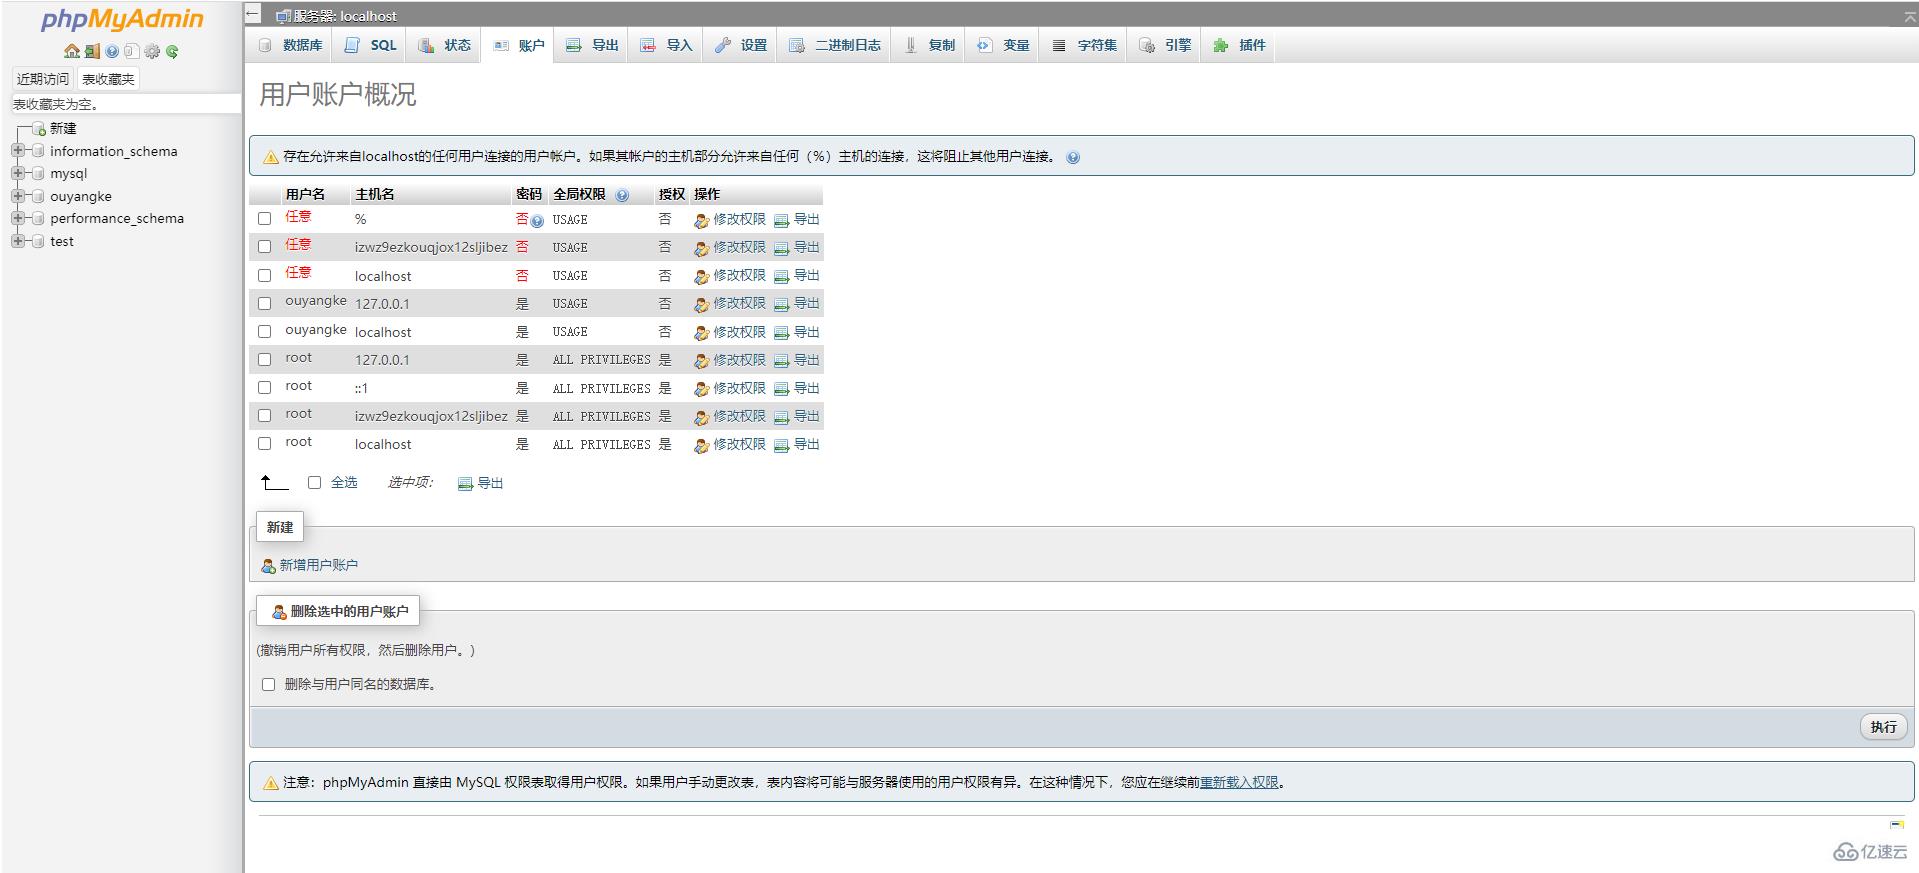The width and height of the screenshot is (1919, 873).
Task: Open 新建 item in database tree
Action: 63,128
